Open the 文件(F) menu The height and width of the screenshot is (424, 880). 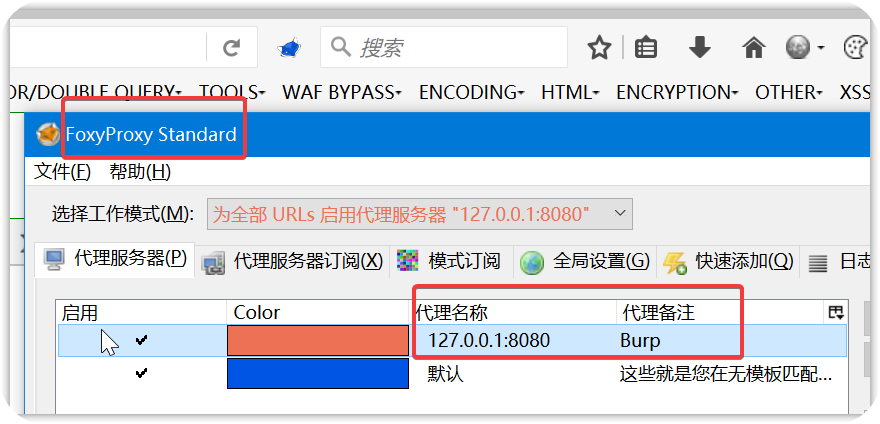pos(63,172)
